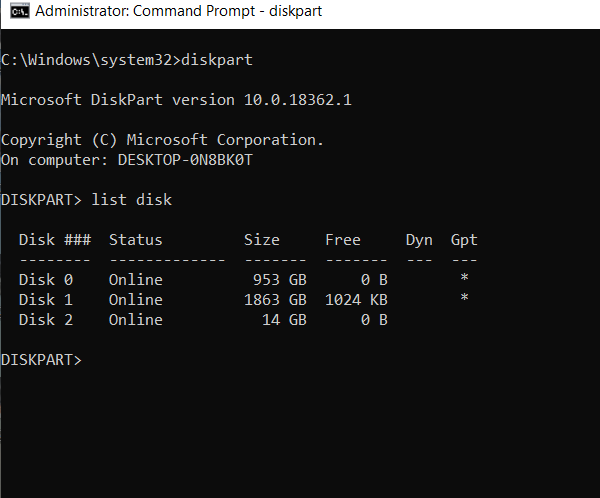Click the 'Size' column header
Image resolution: width=600 pixels, height=498 pixels.
point(262,240)
